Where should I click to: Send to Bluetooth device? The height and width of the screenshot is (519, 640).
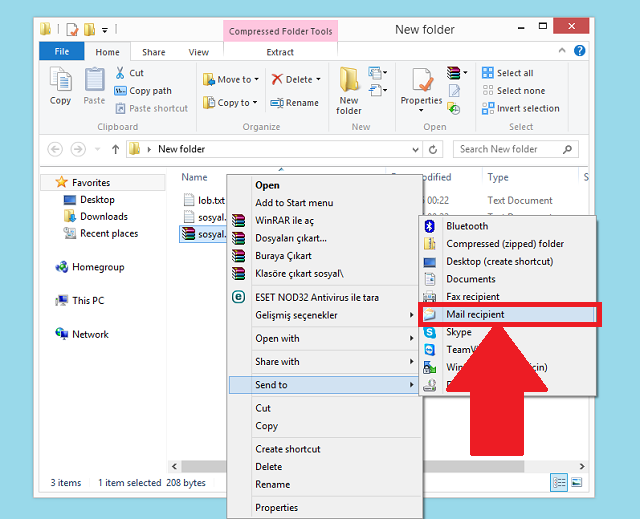(508, 226)
